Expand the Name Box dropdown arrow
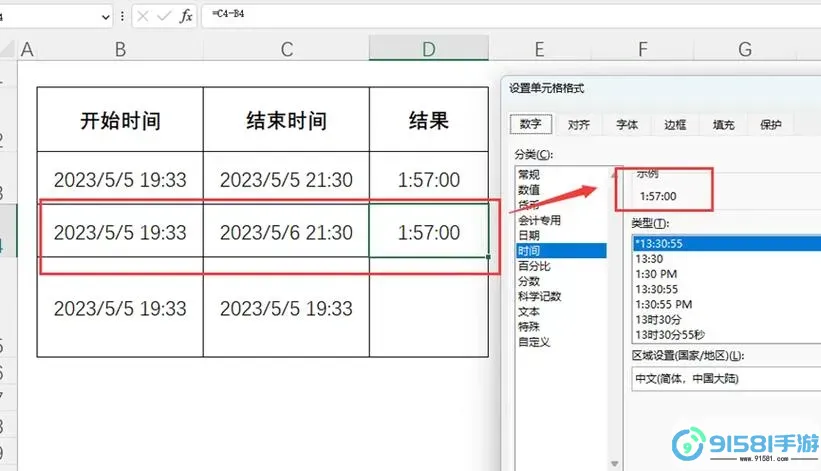This screenshot has height=471, width=821. (105, 17)
